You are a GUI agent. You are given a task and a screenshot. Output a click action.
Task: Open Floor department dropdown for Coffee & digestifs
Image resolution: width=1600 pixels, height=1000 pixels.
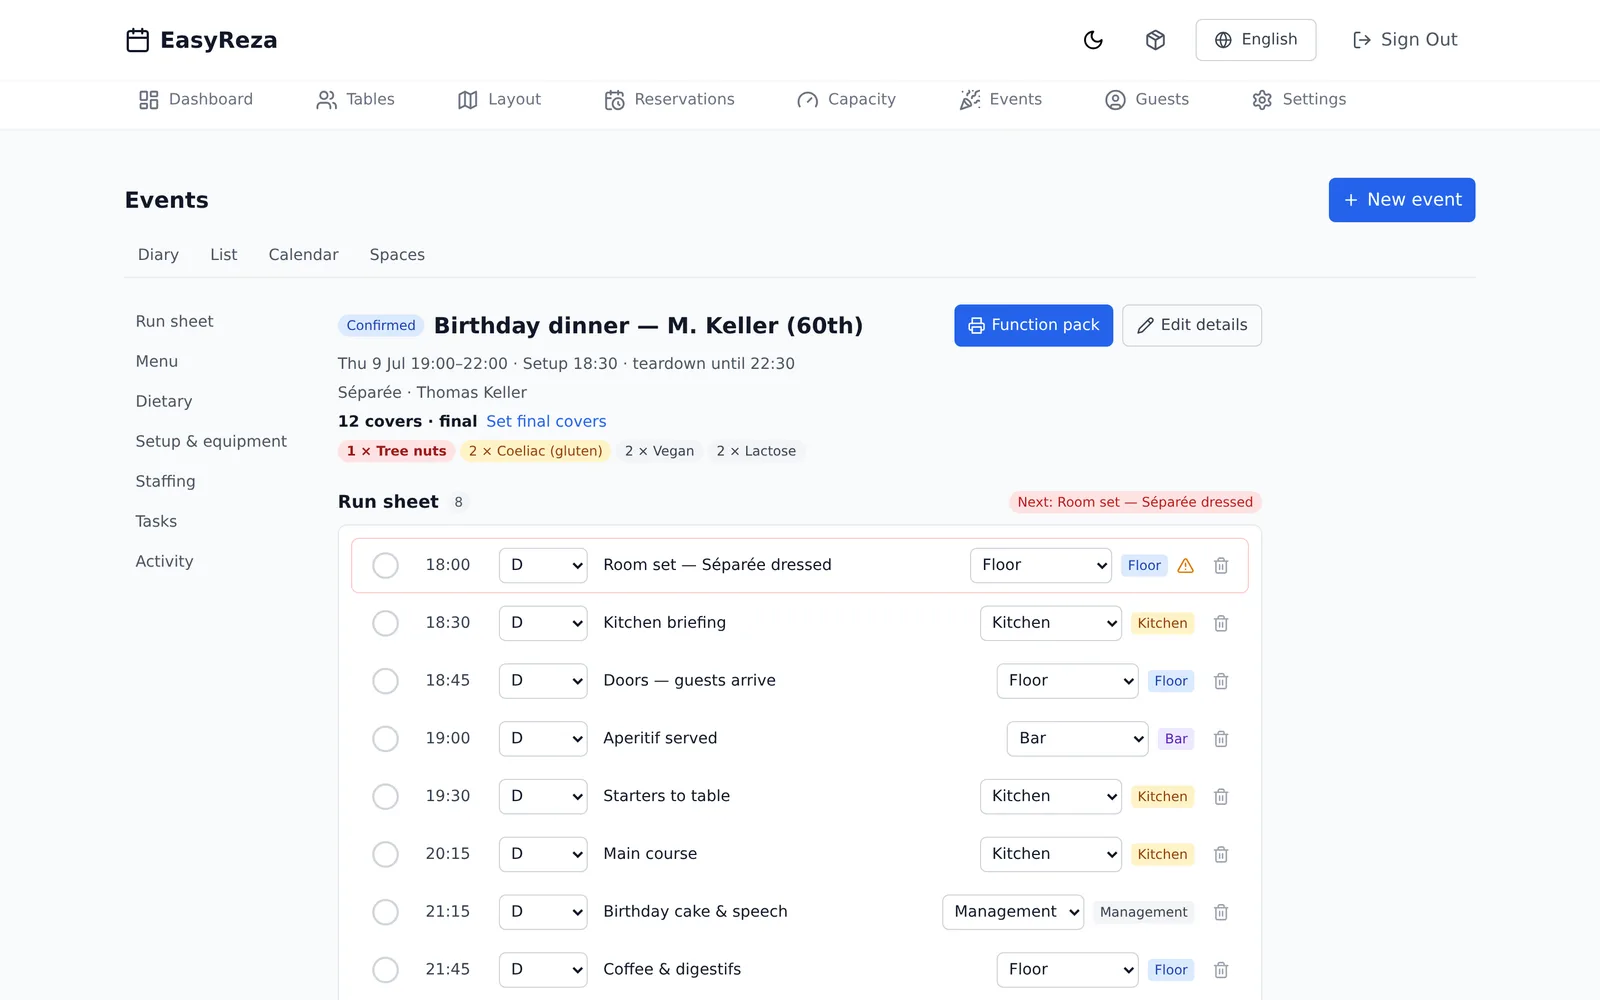[1067, 971]
